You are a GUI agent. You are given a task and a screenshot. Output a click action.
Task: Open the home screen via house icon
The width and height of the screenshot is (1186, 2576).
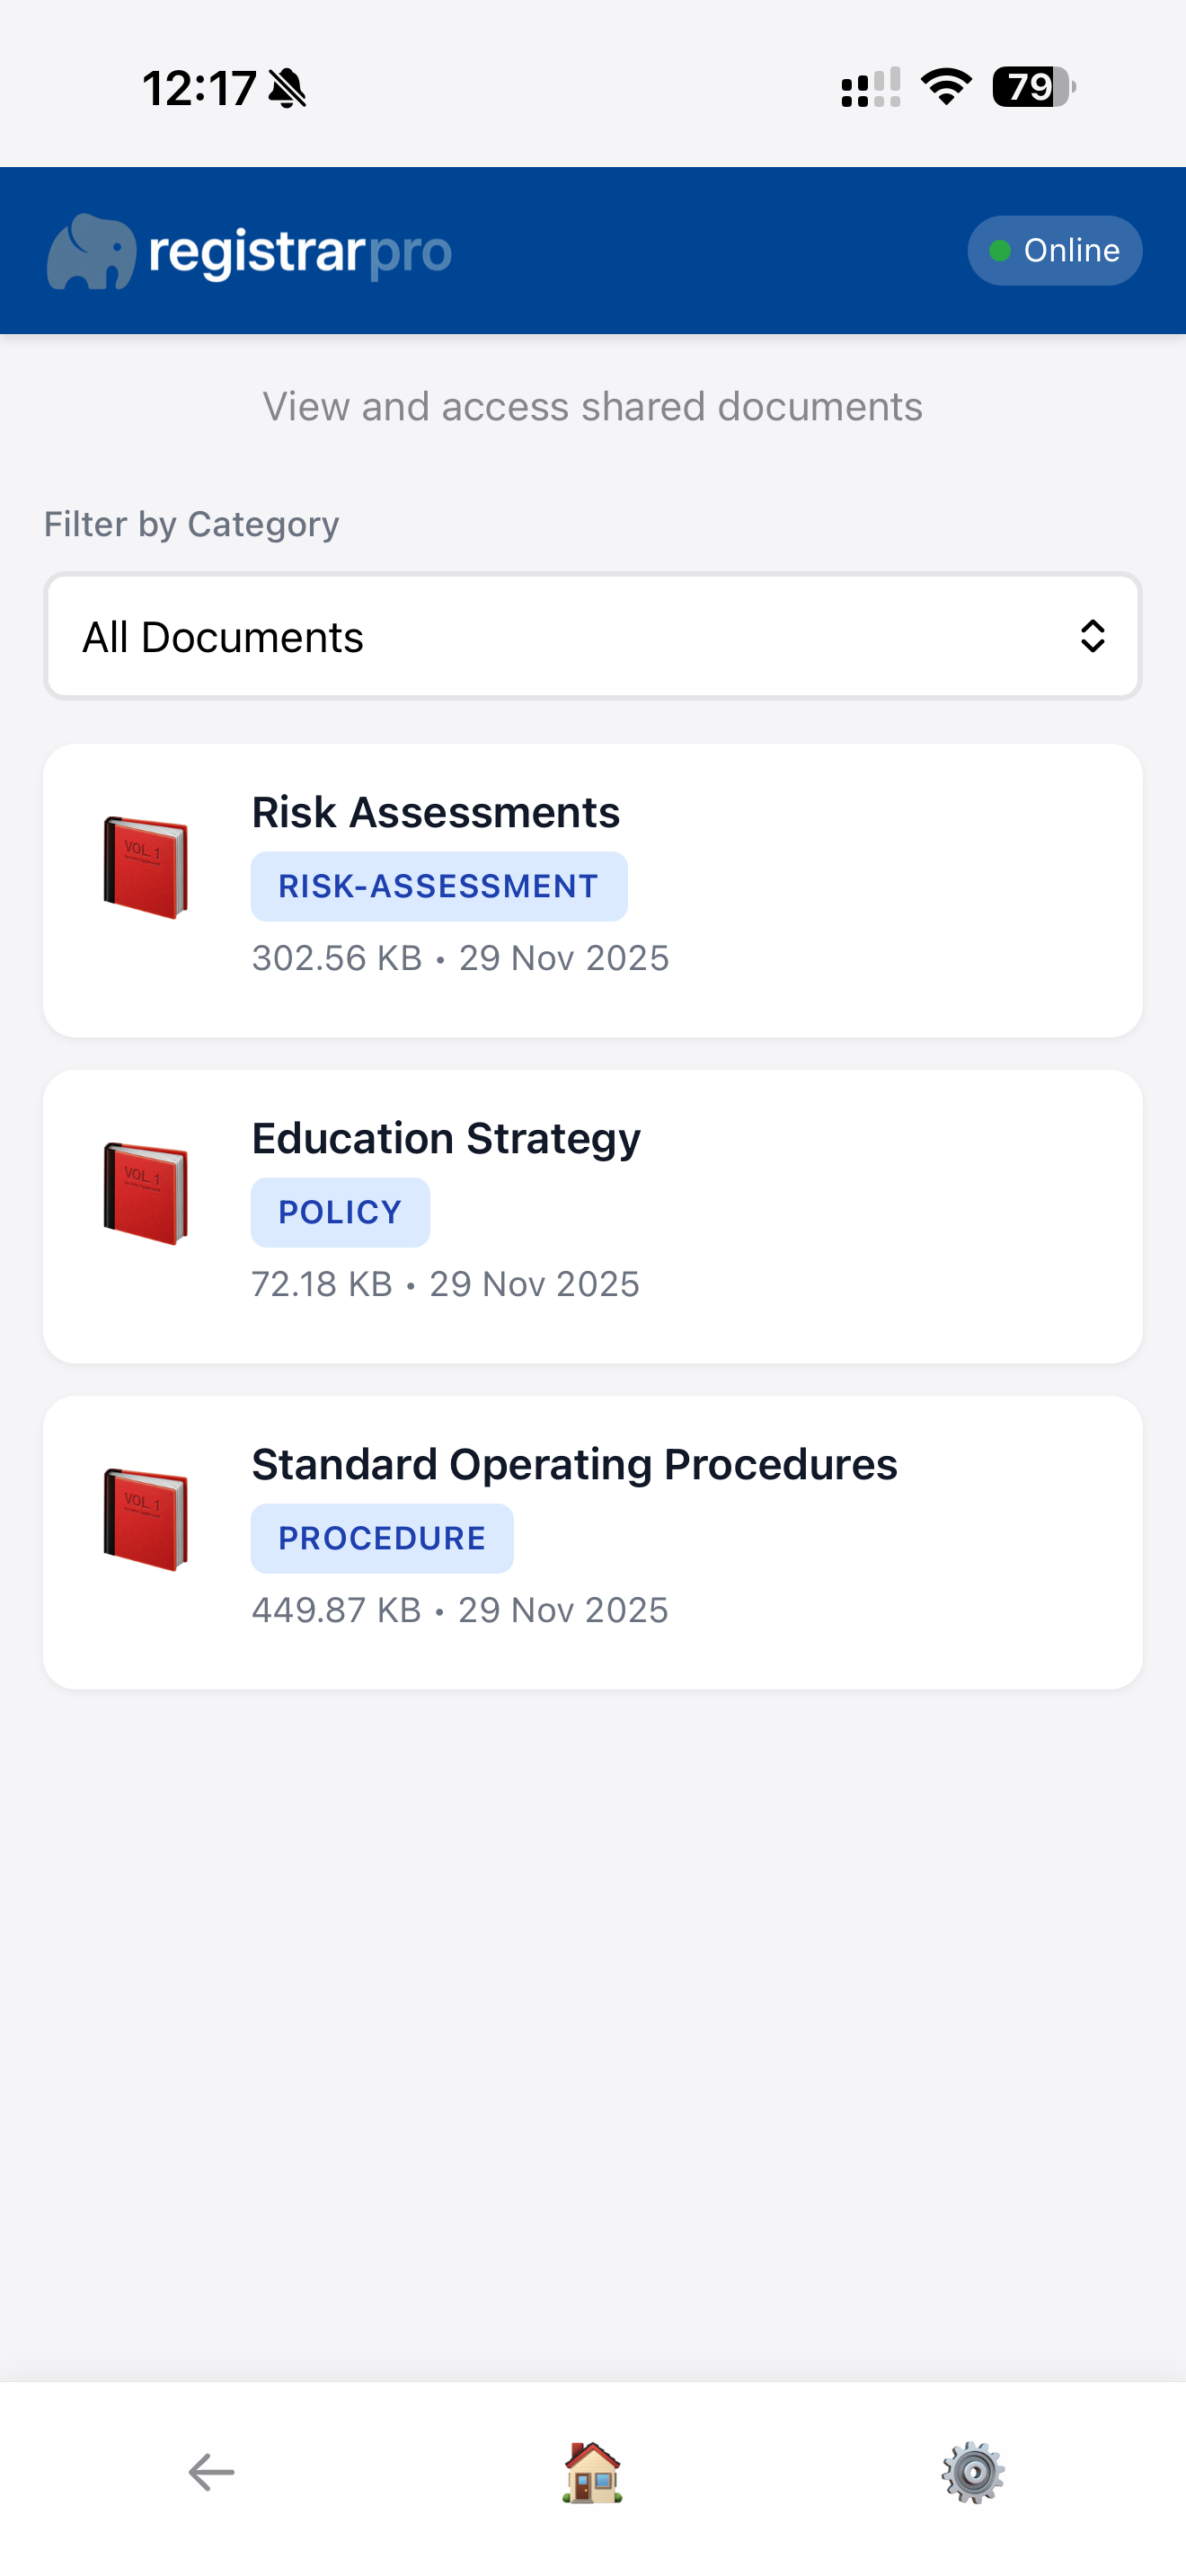592,2472
